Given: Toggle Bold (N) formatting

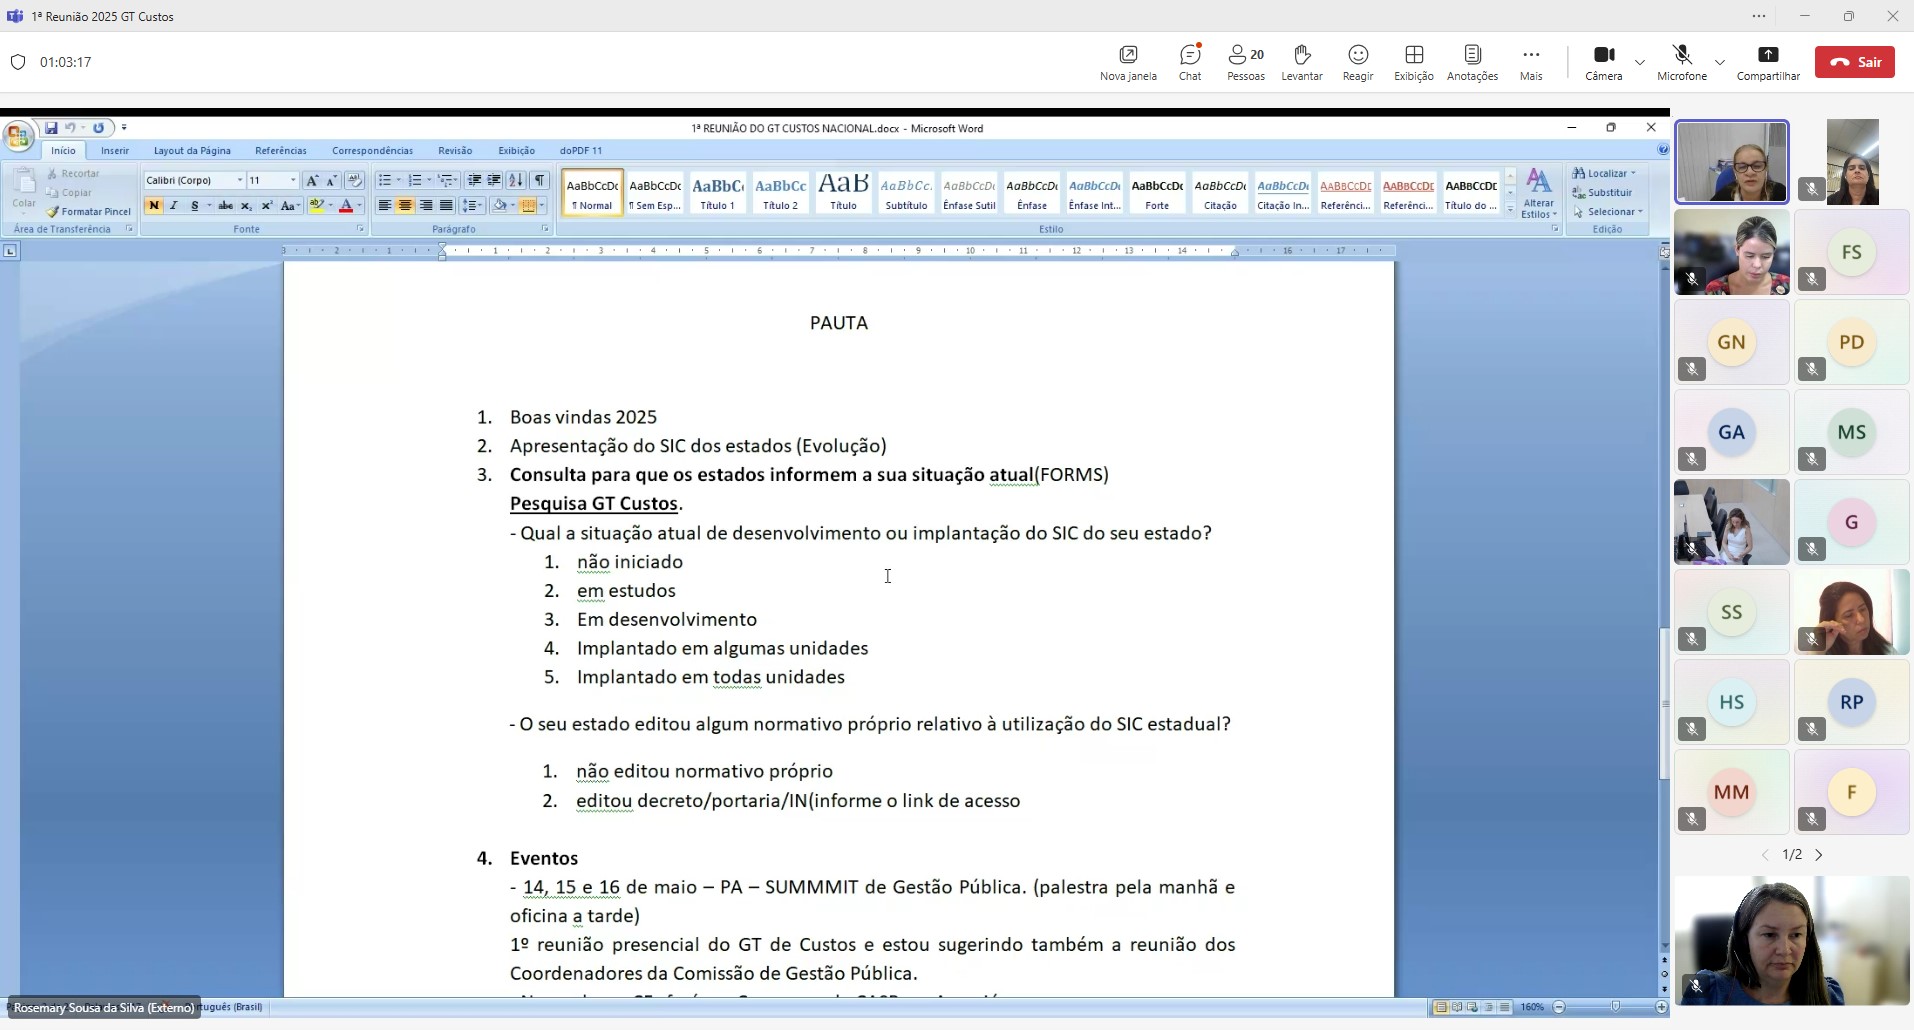Looking at the screenshot, I should click(154, 206).
